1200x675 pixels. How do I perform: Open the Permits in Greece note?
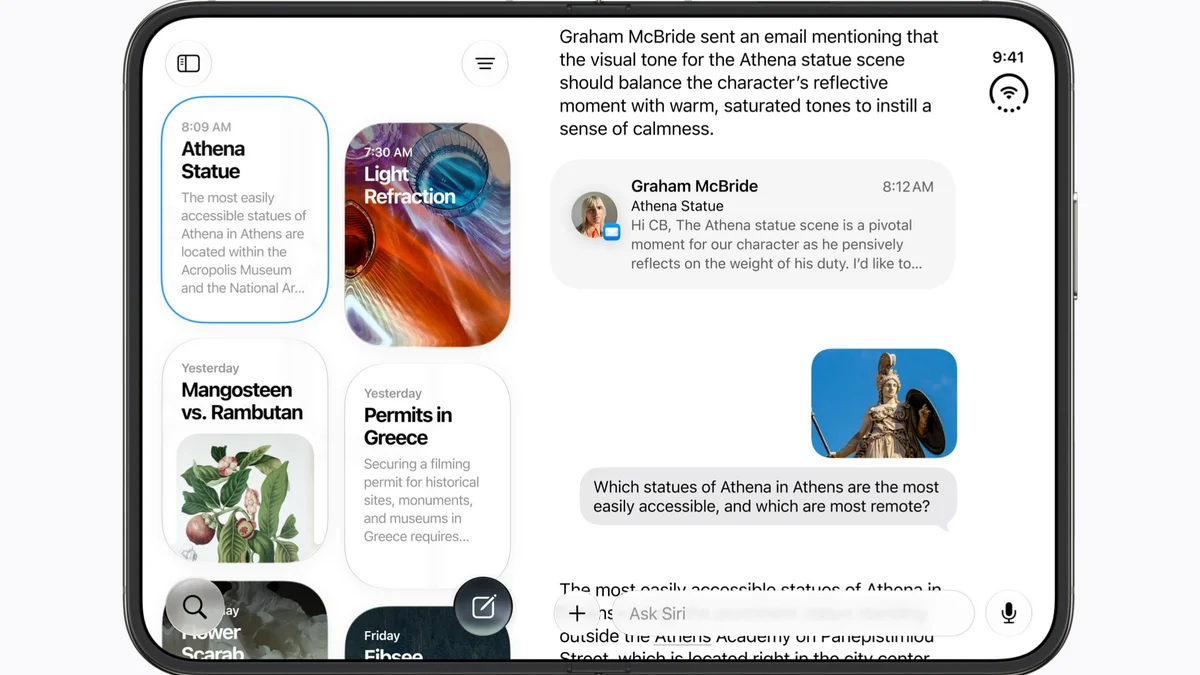[427, 475]
